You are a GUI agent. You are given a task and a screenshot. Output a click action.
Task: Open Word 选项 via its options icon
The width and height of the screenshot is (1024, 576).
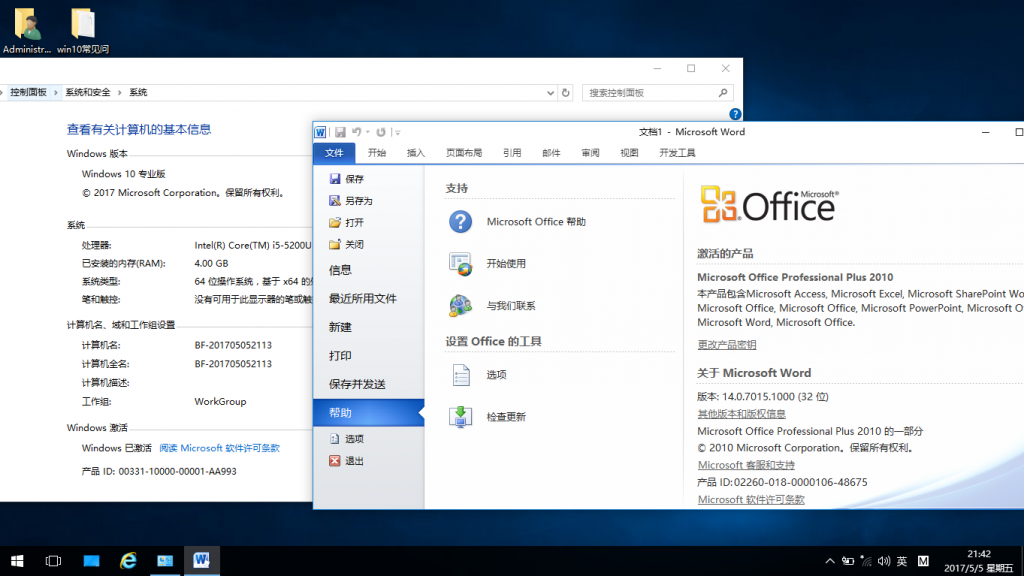click(460, 373)
